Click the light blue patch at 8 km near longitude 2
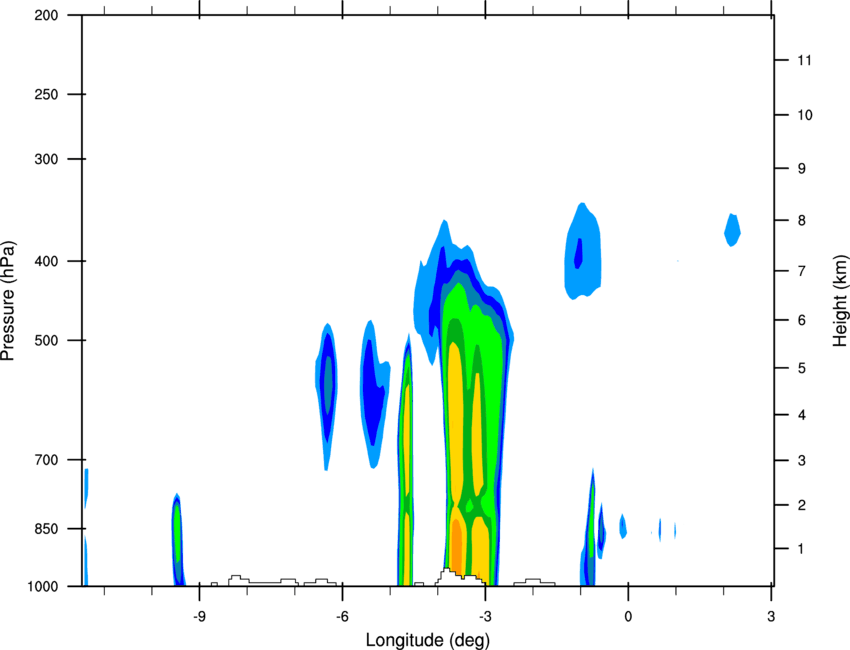850x650 pixels. (732, 230)
